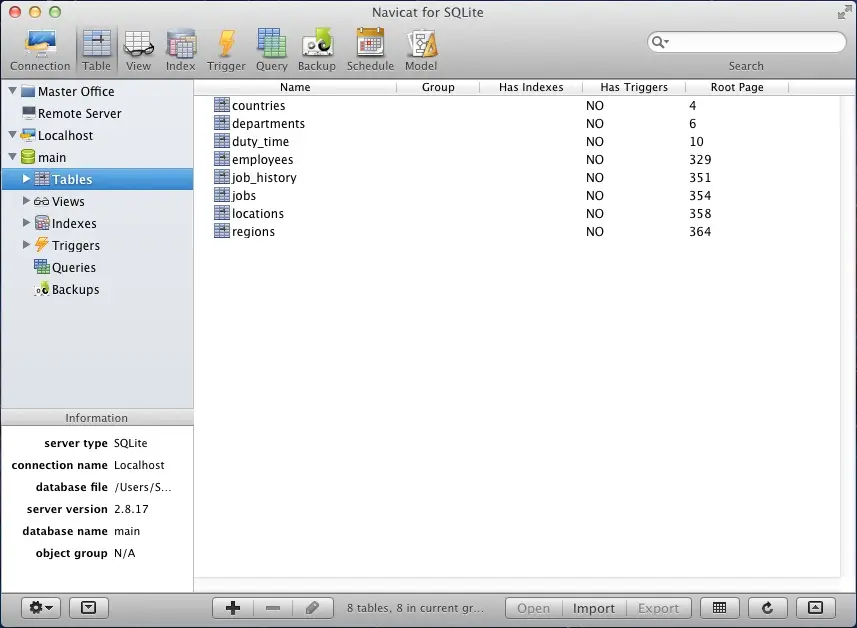The width and height of the screenshot is (857, 628).
Task: Click root page value 364
Action: point(700,231)
